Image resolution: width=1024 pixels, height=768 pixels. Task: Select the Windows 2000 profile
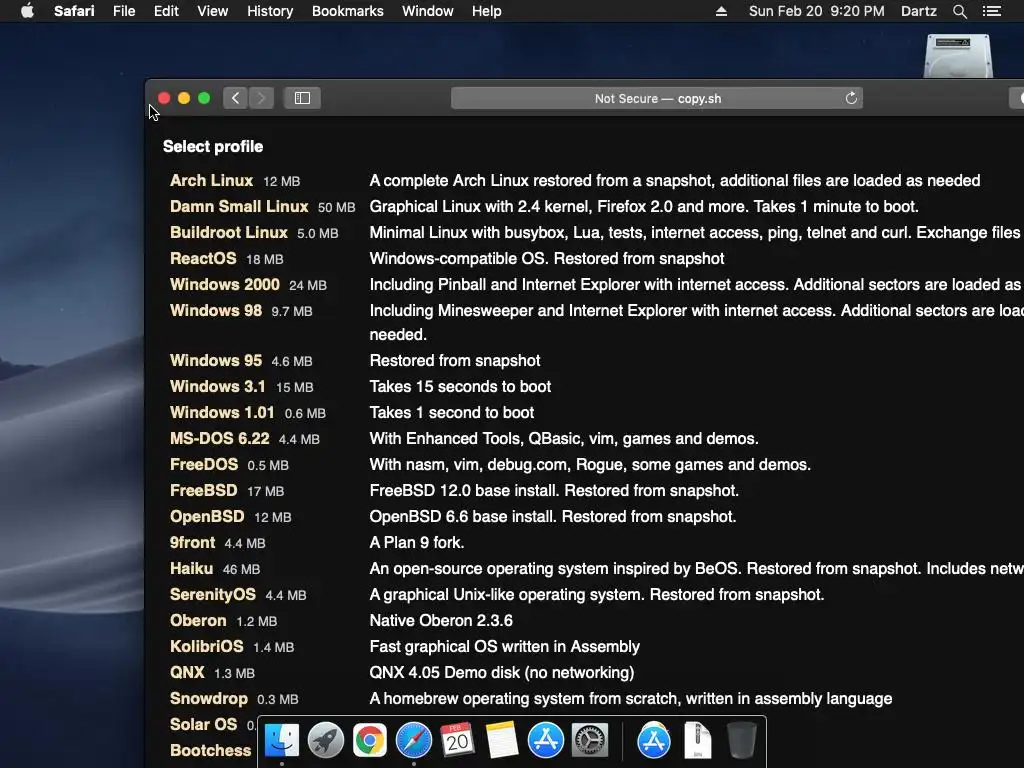(x=225, y=285)
